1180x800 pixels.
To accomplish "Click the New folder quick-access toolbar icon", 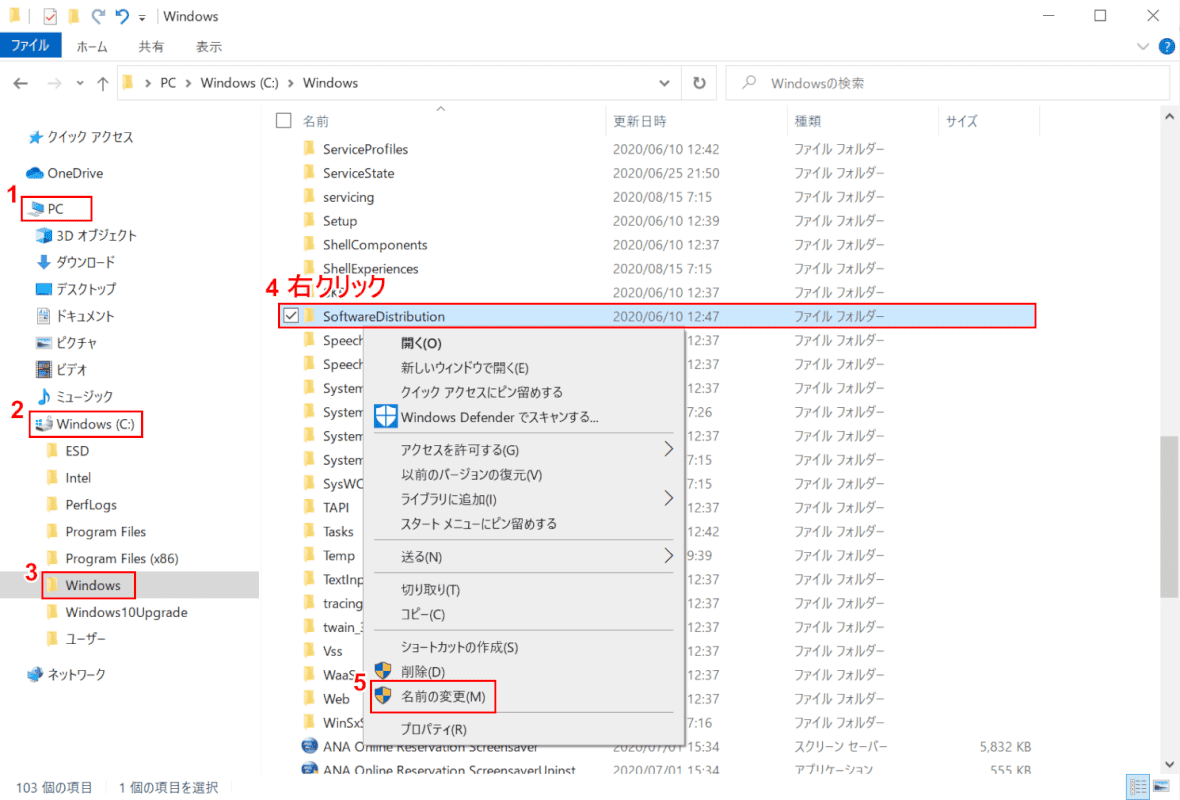I will (x=74, y=16).
